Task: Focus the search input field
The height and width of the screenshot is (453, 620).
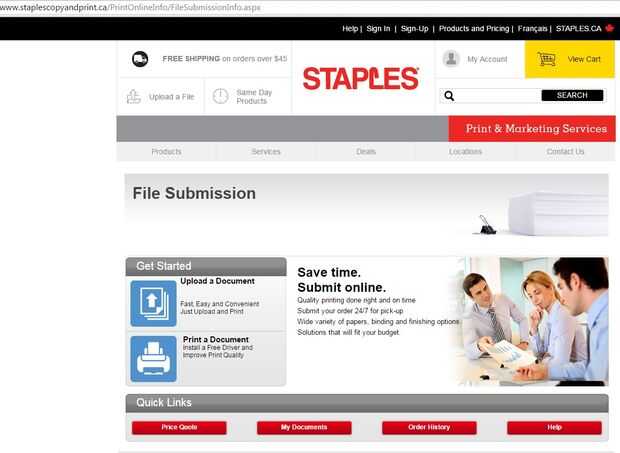Action: [x=497, y=96]
